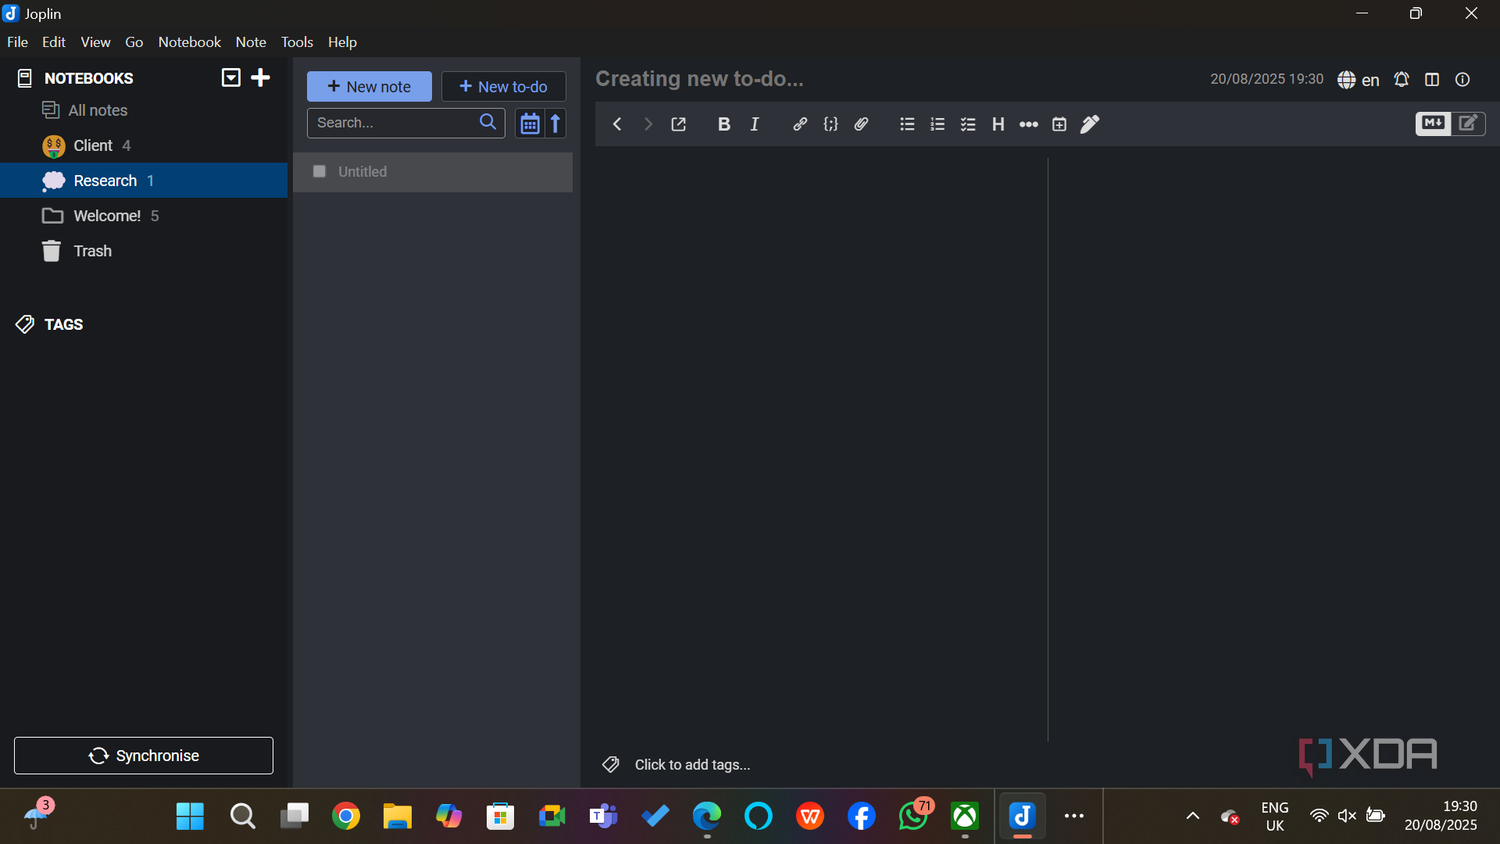Reverse the note list sort order
Image resolution: width=1500 pixels, height=844 pixels.
[x=556, y=123]
